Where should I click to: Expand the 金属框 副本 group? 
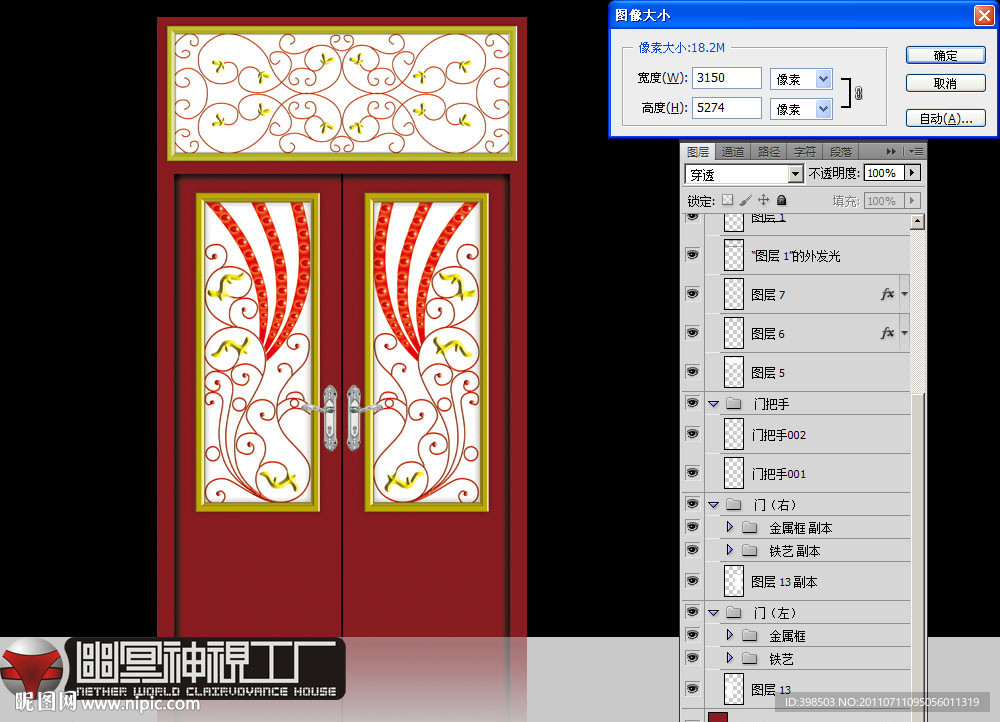tap(730, 527)
